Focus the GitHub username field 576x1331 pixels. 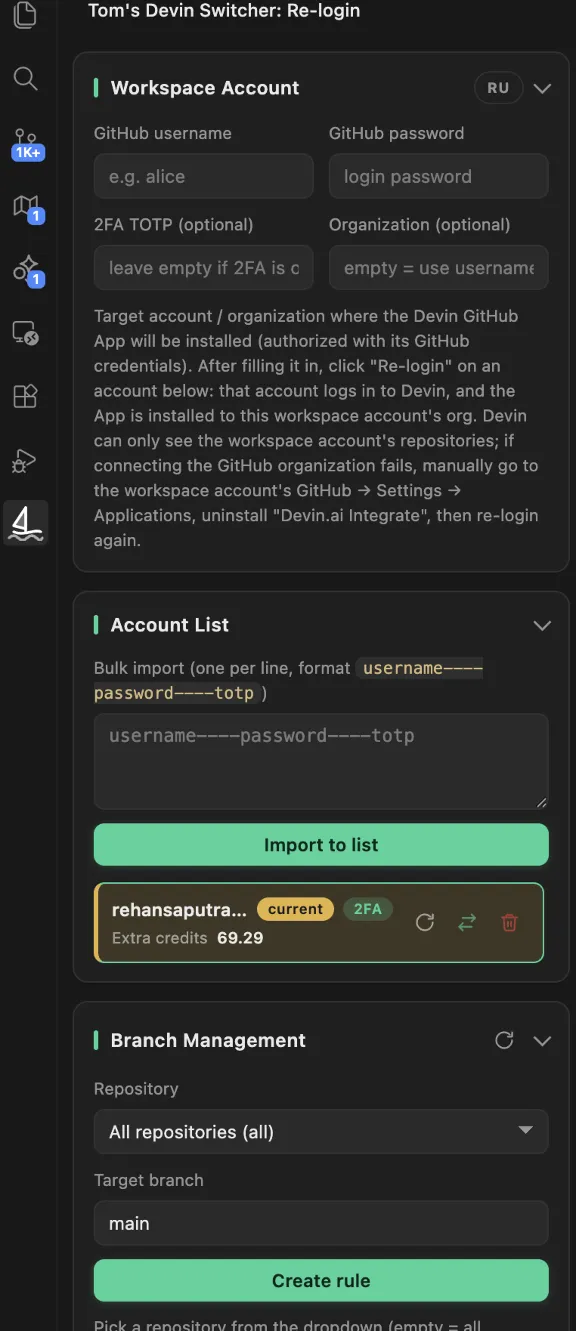[x=204, y=176]
